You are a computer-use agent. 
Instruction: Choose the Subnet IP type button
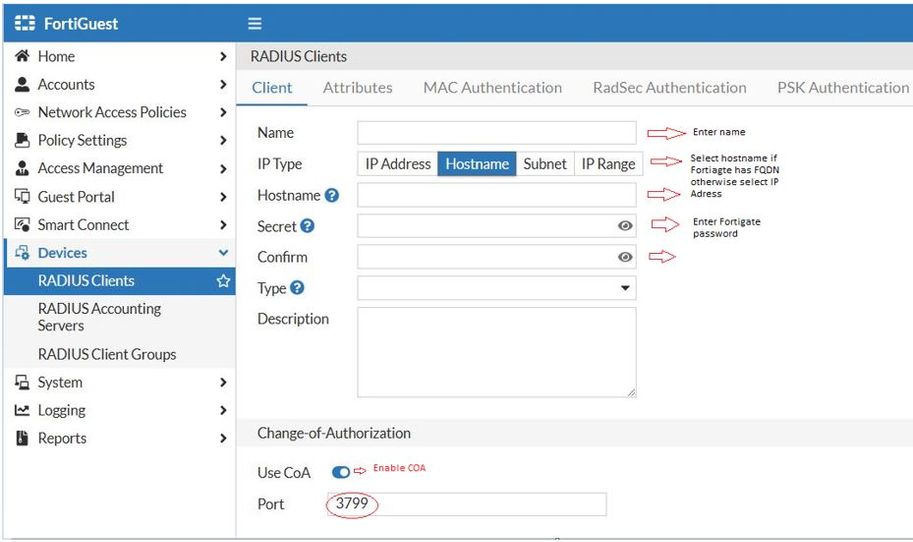(545, 164)
